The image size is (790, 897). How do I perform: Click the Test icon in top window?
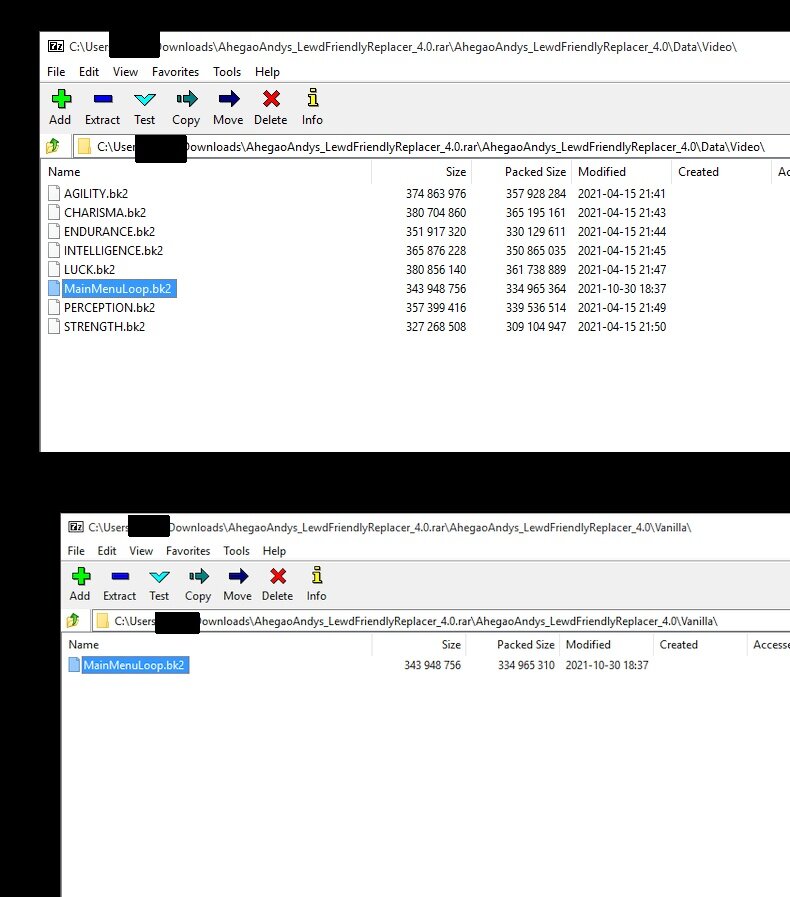145,99
